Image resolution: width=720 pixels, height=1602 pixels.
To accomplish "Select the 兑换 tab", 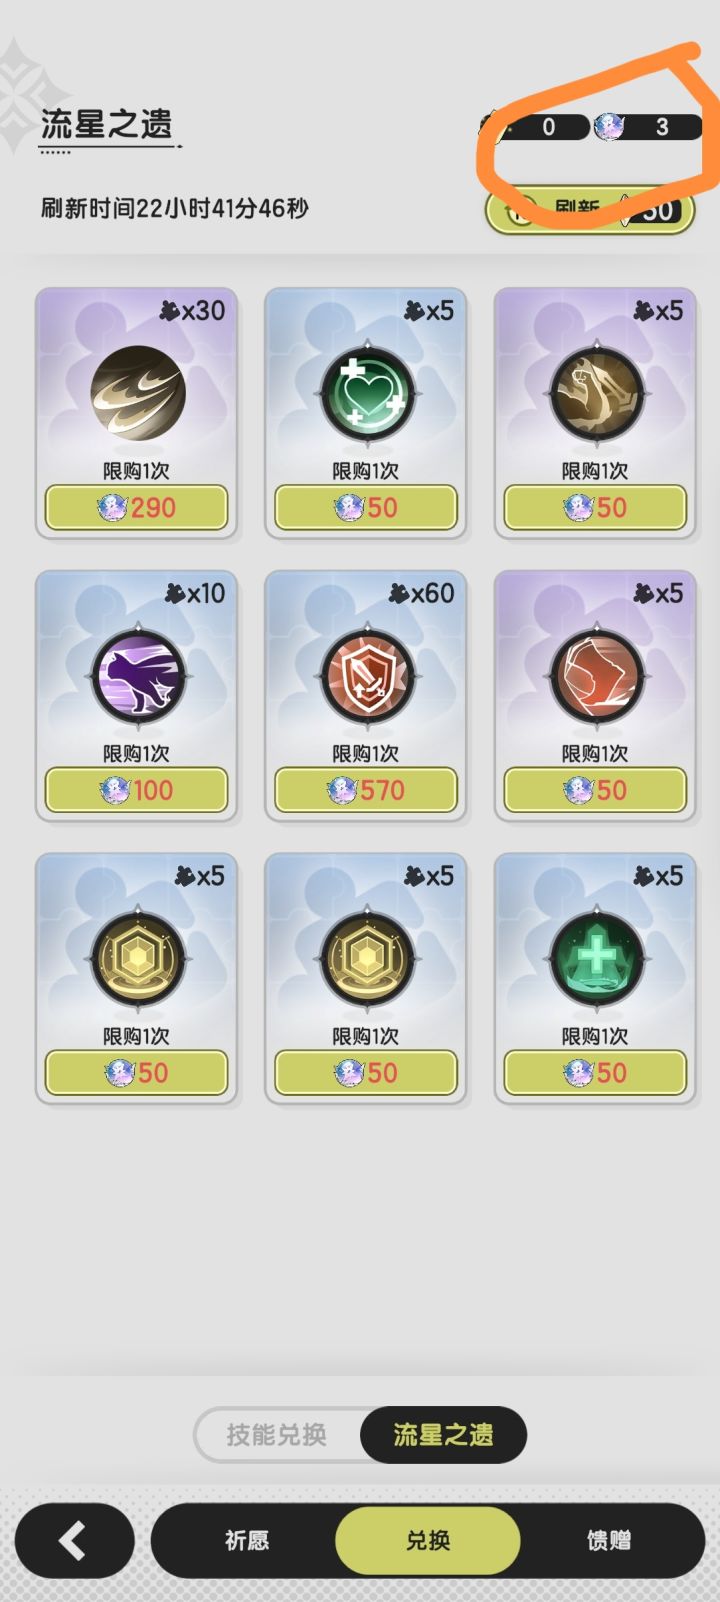I will coord(428,1540).
